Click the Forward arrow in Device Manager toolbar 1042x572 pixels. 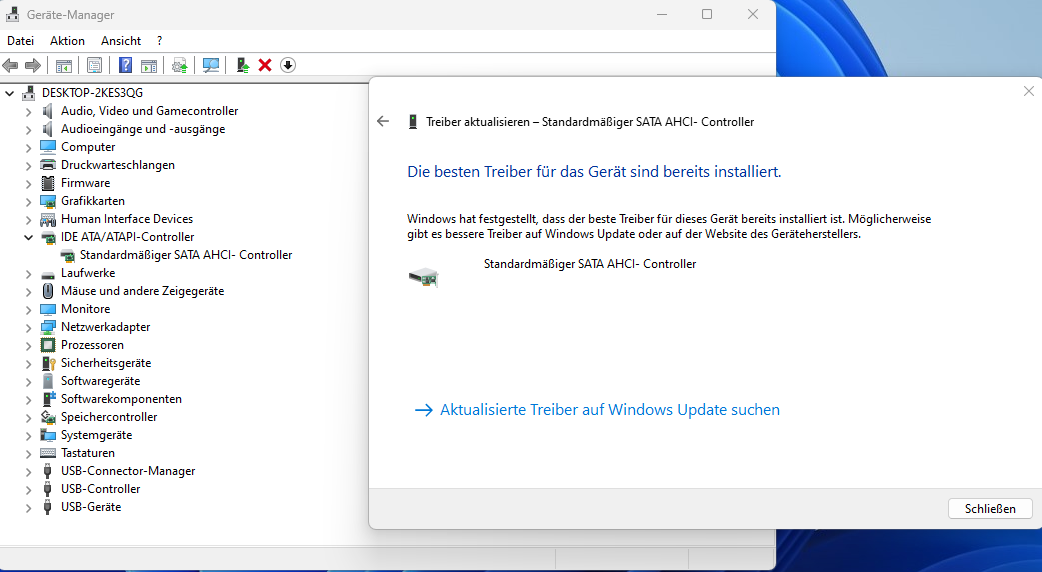(33, 65)
